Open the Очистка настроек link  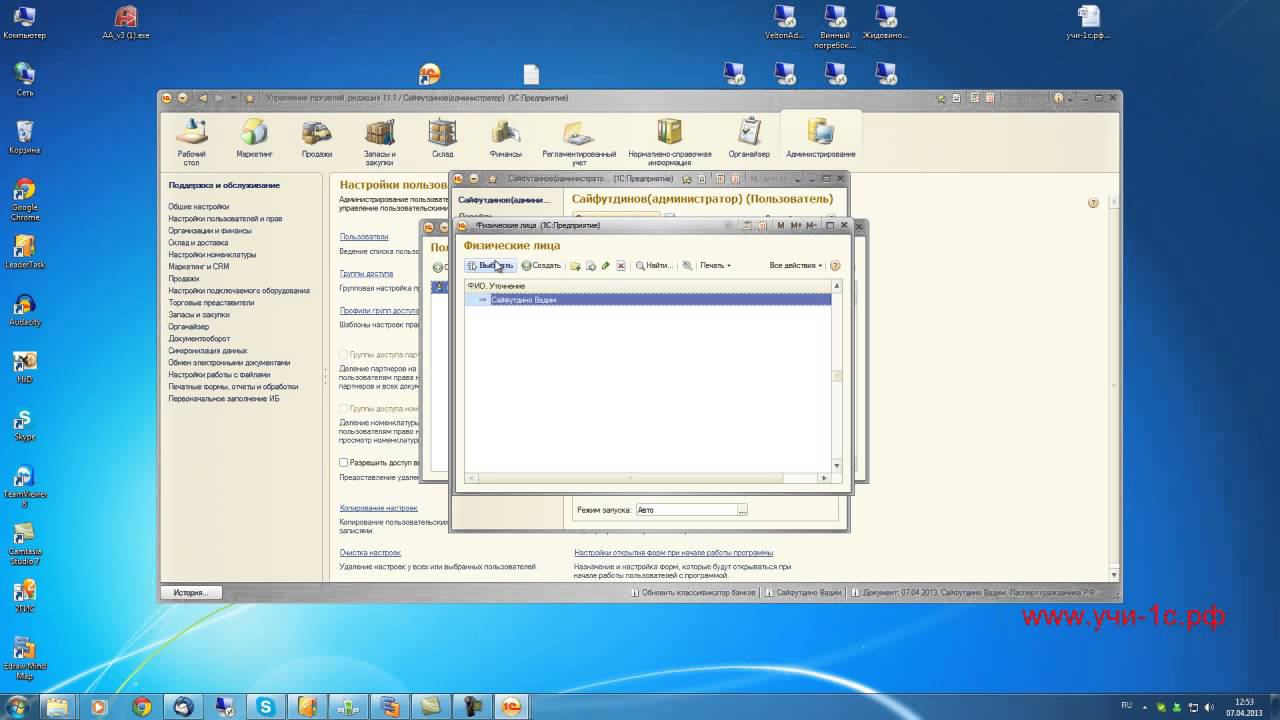pos(370,553)
